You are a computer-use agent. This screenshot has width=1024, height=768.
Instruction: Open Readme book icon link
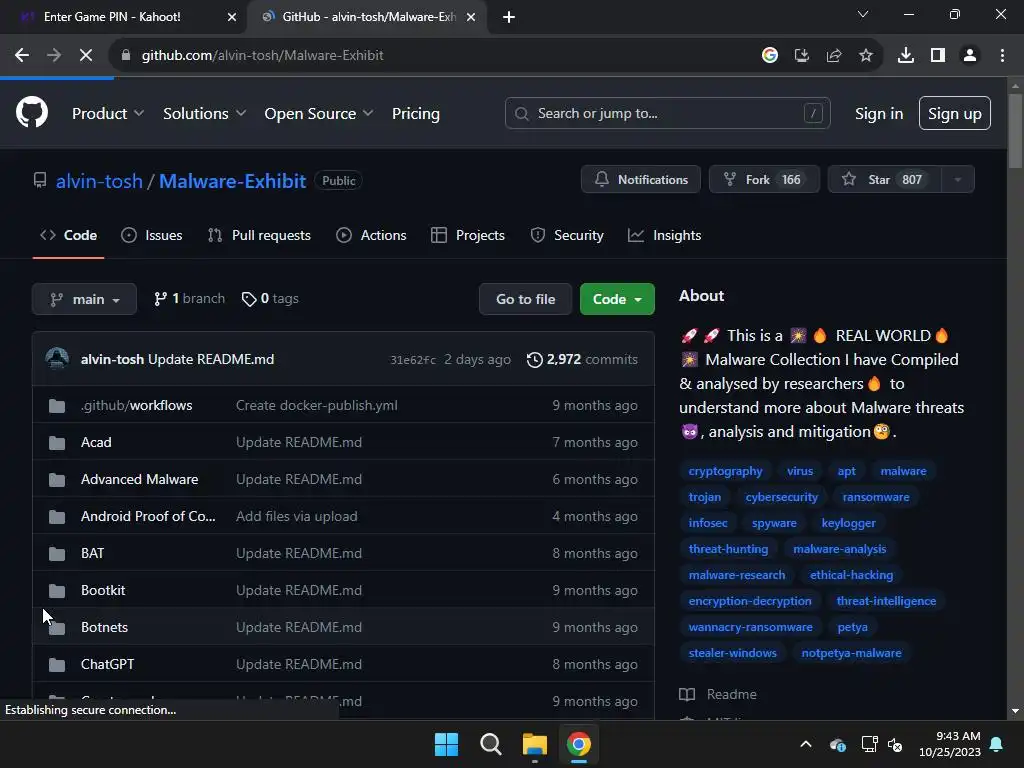[687, 694]
